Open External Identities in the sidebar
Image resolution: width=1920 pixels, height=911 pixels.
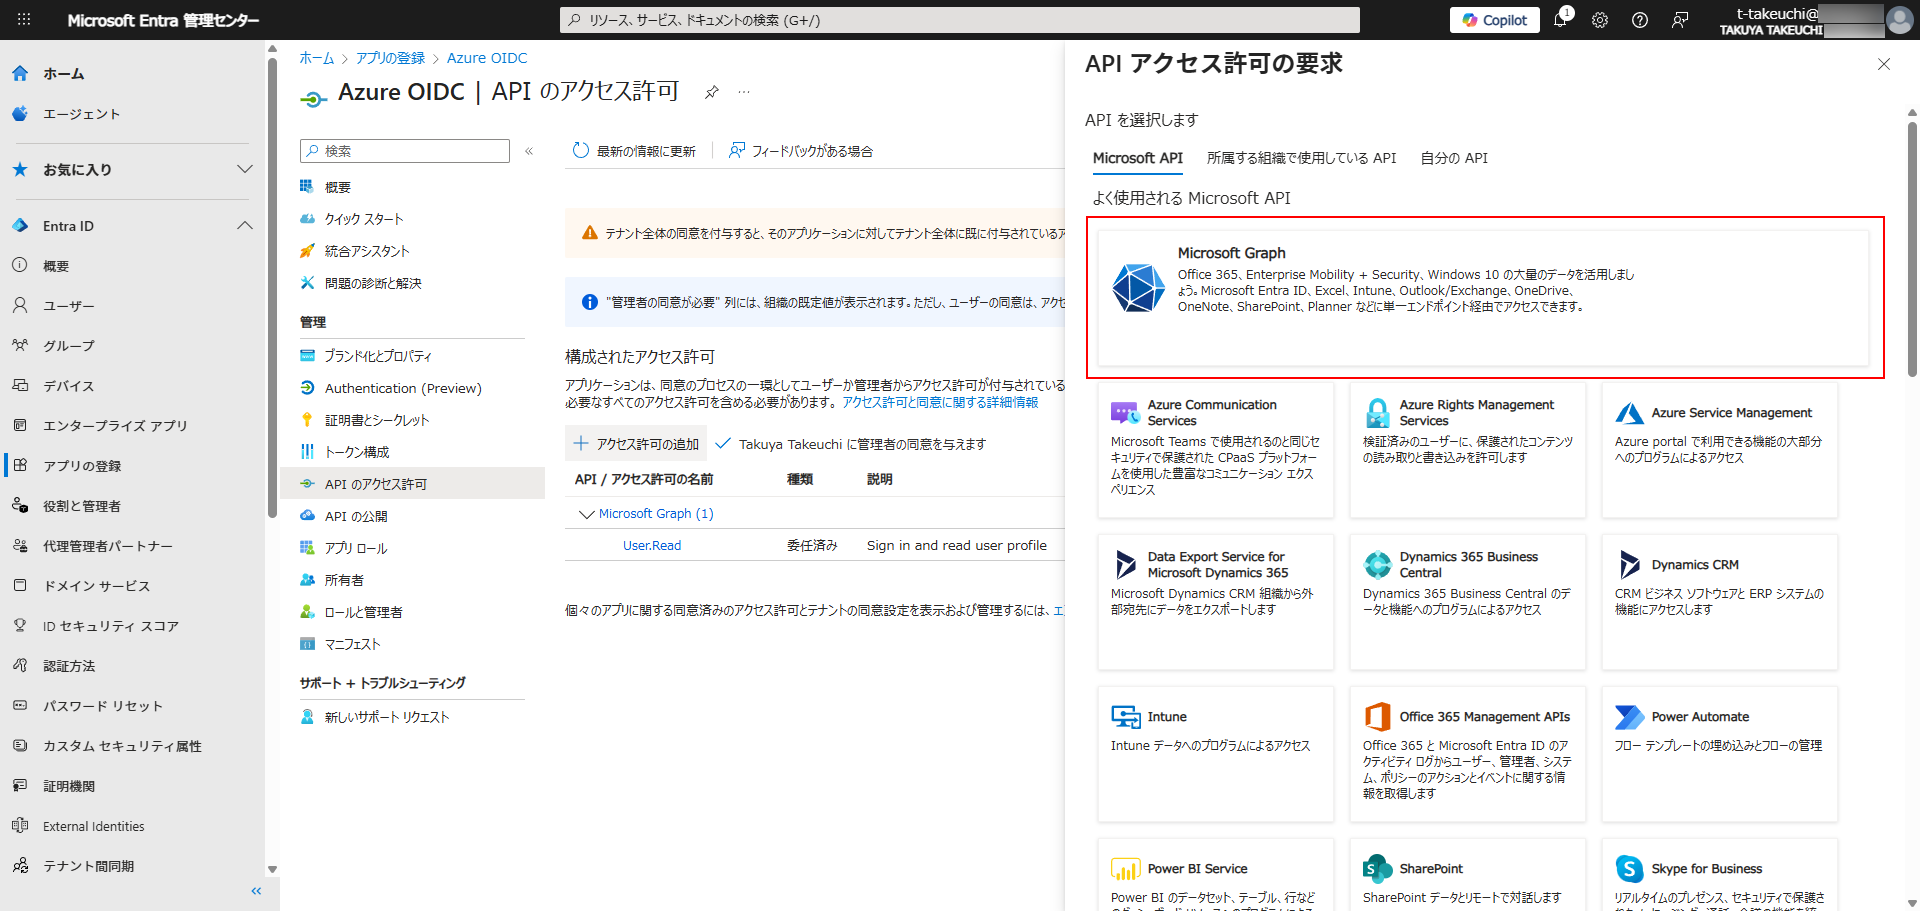pos(94,826)
